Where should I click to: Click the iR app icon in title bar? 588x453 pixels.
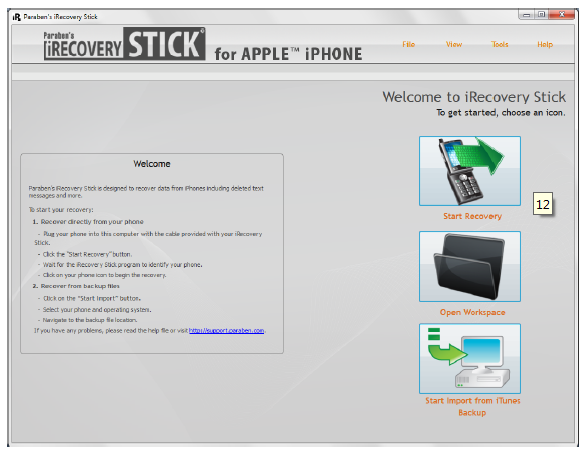click(16, 17)
